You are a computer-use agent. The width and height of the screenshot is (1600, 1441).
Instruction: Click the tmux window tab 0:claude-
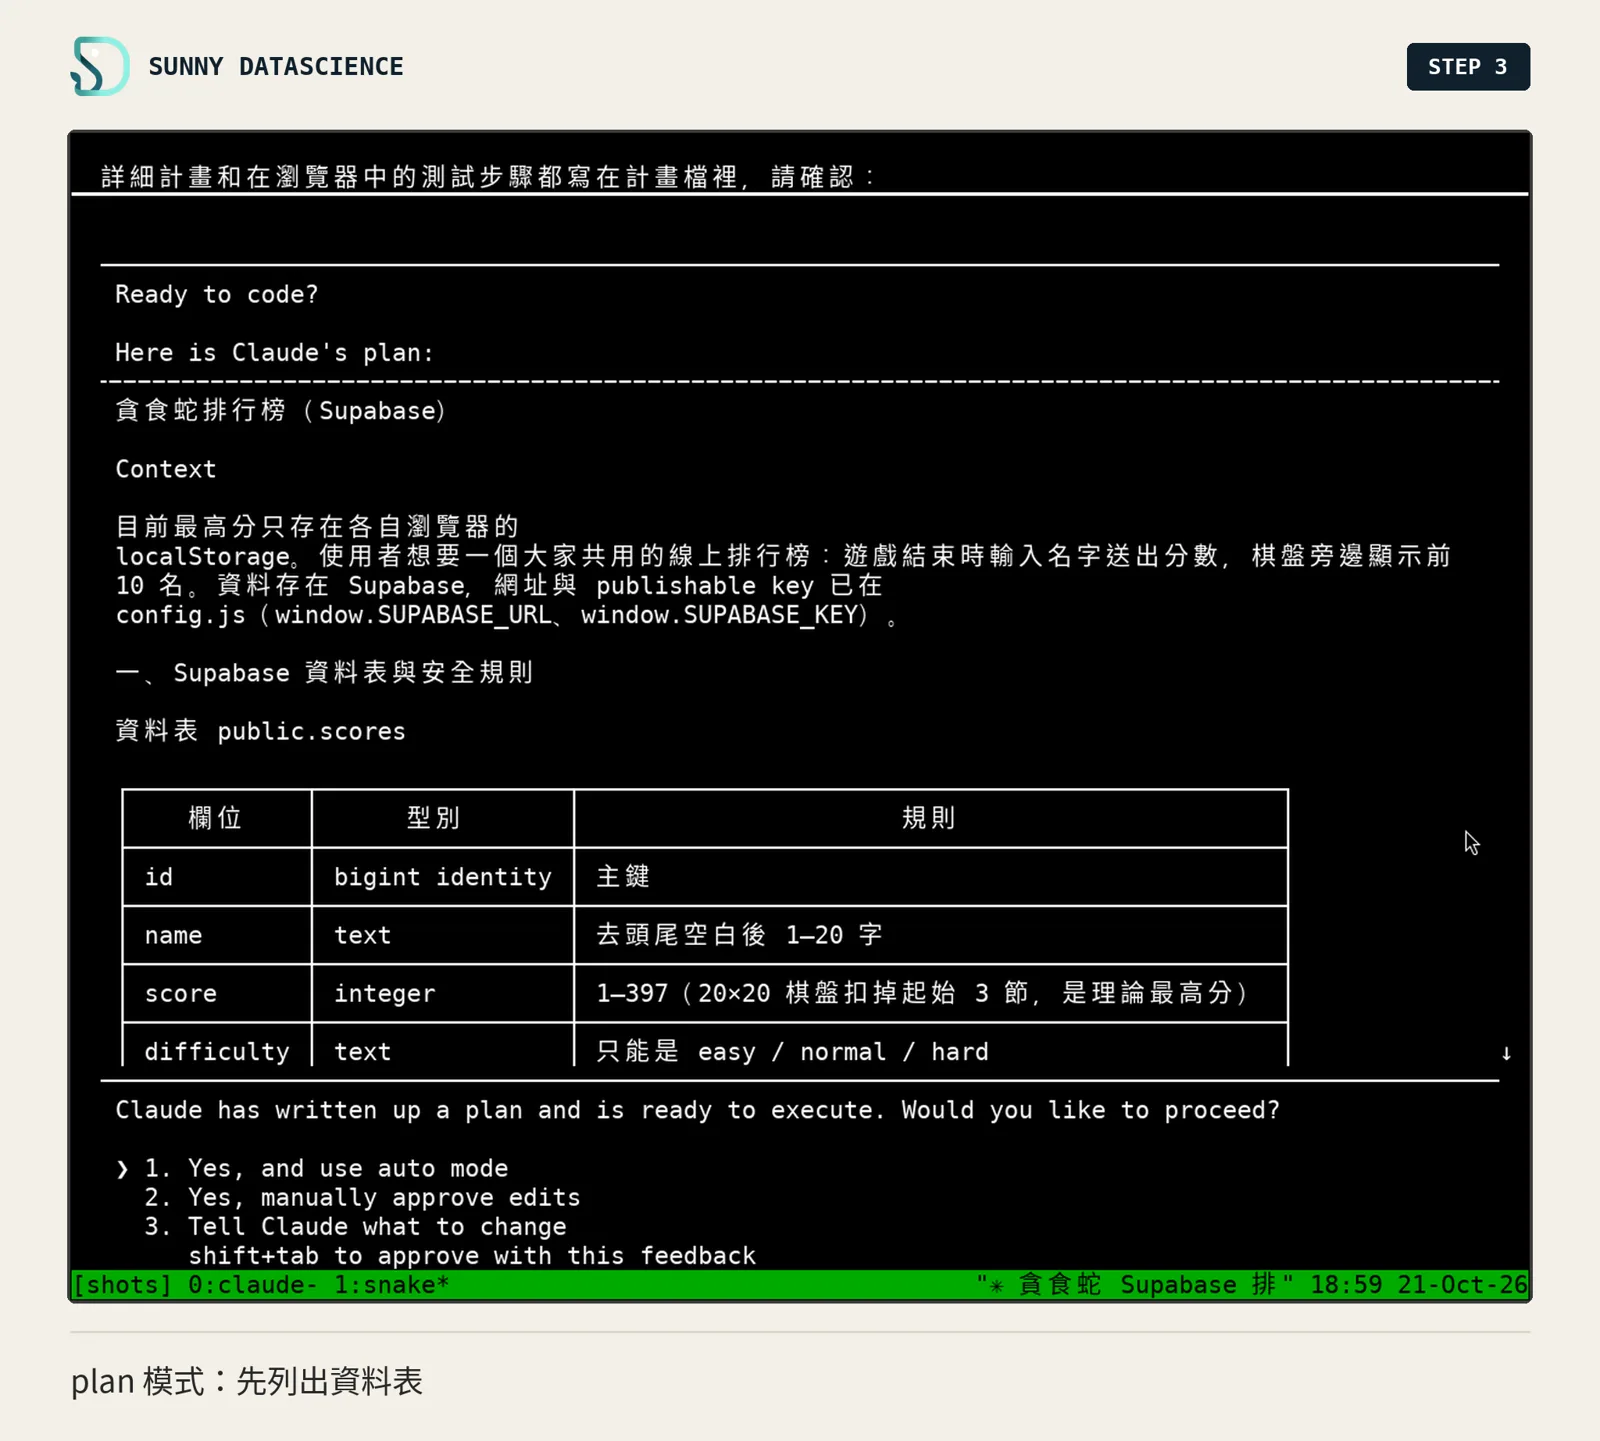coord(253,1285)
